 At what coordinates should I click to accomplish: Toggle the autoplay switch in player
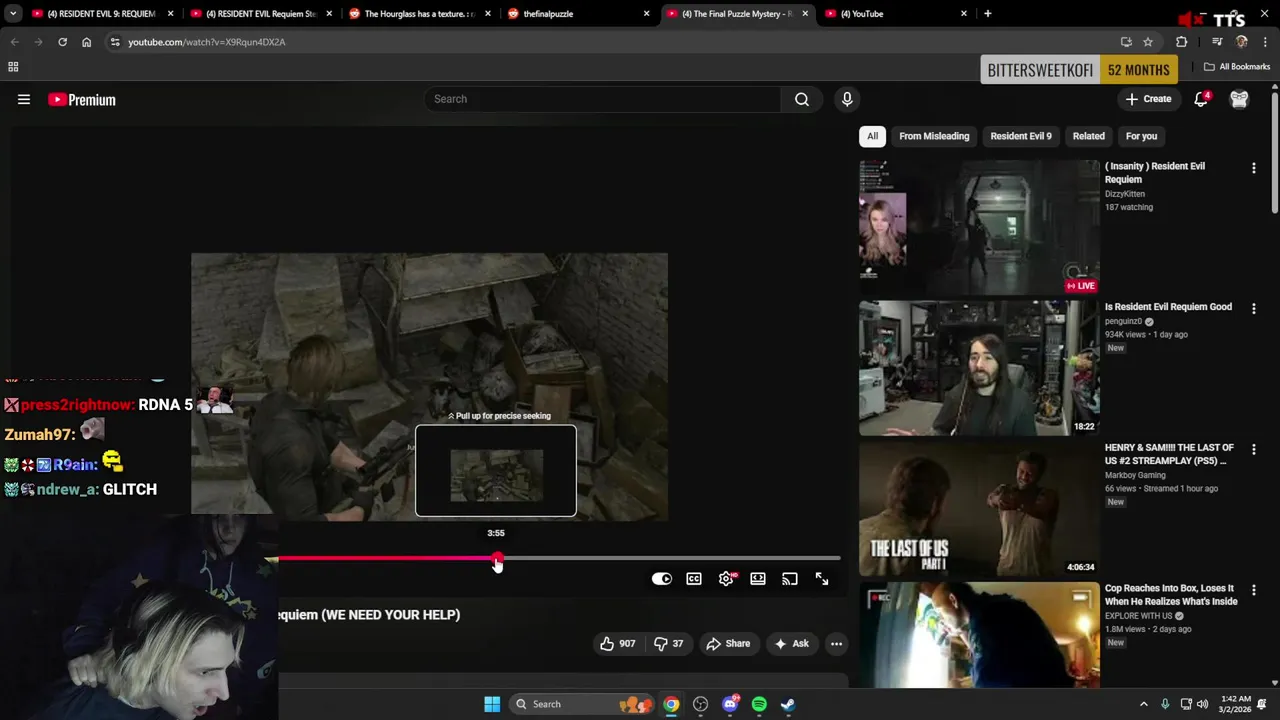click(x=661, y=579)
